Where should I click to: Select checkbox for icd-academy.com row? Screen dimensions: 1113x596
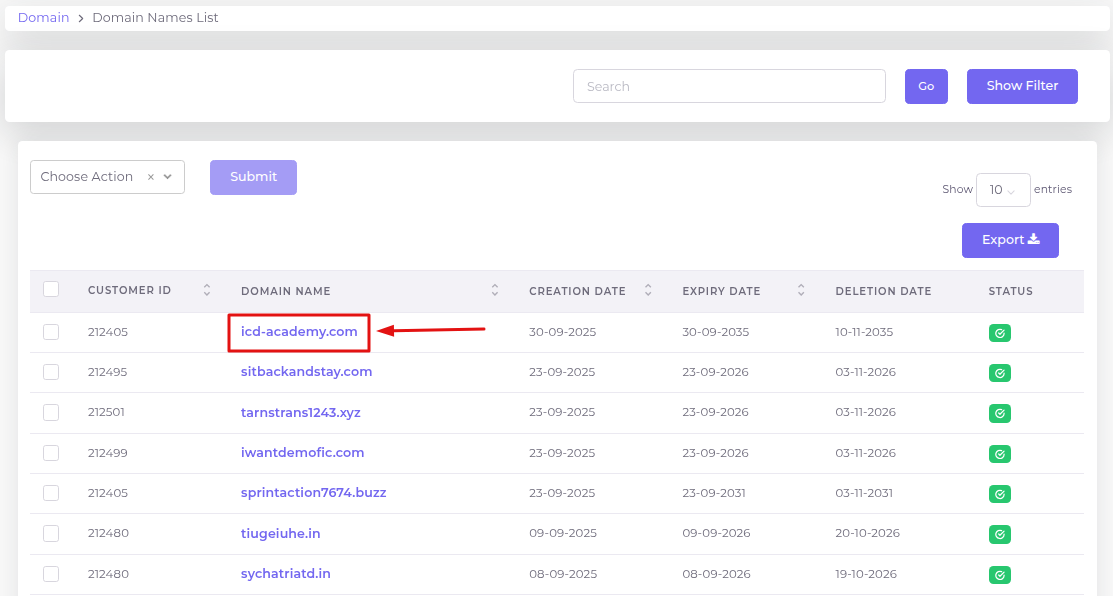coord(51,332)
